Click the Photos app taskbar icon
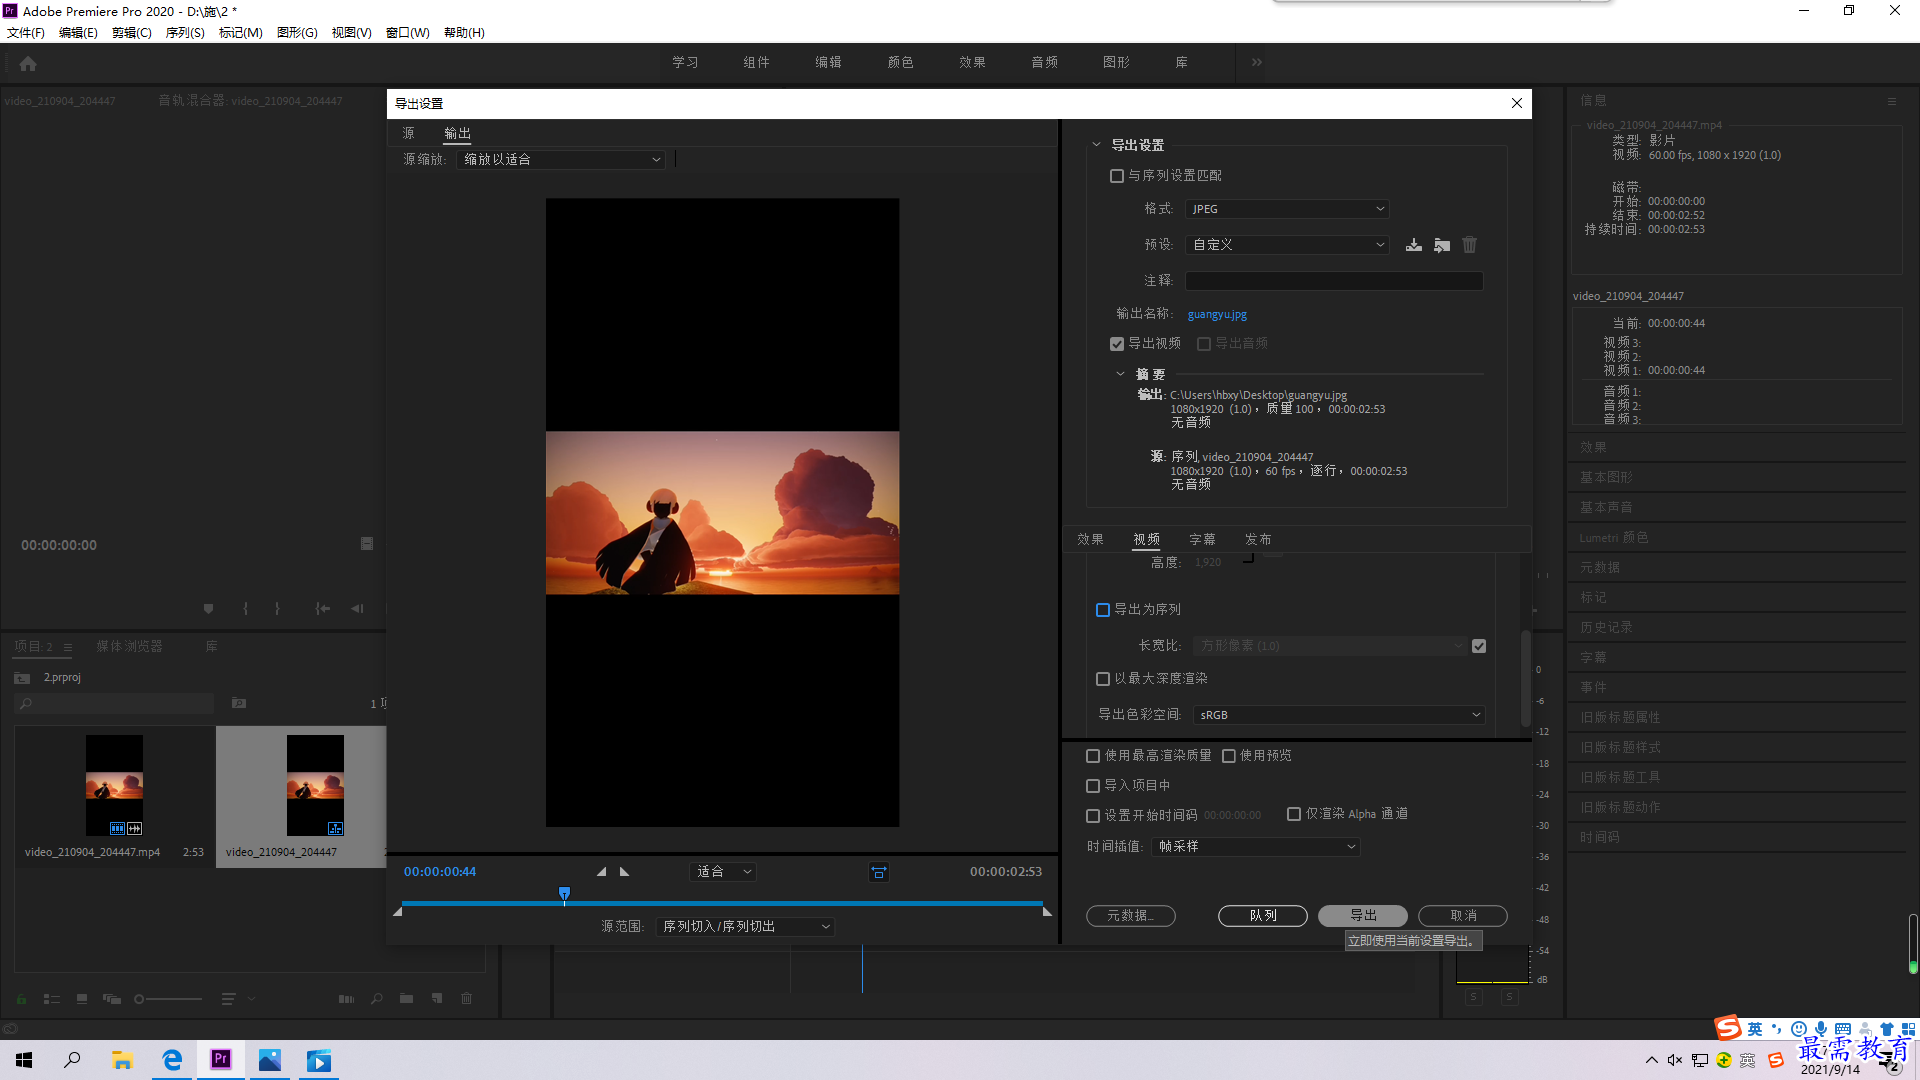 (270, 1060)
